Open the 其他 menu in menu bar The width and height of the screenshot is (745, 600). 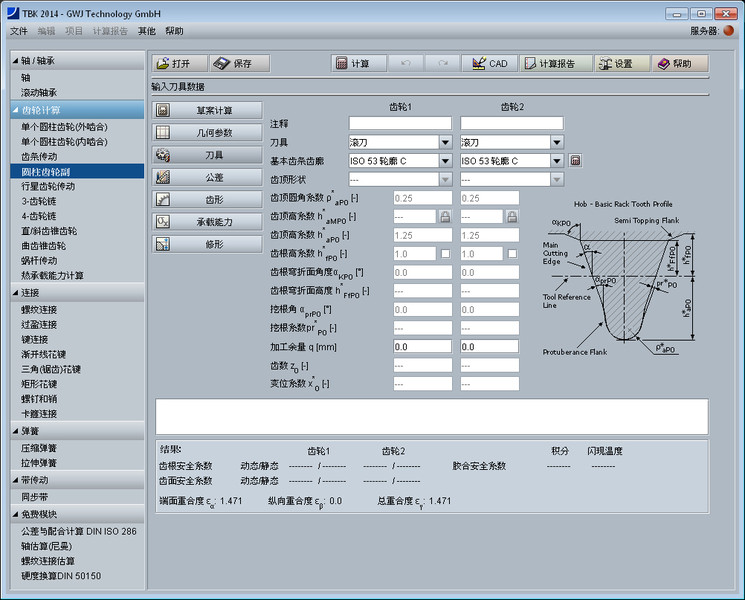[146, 31]
